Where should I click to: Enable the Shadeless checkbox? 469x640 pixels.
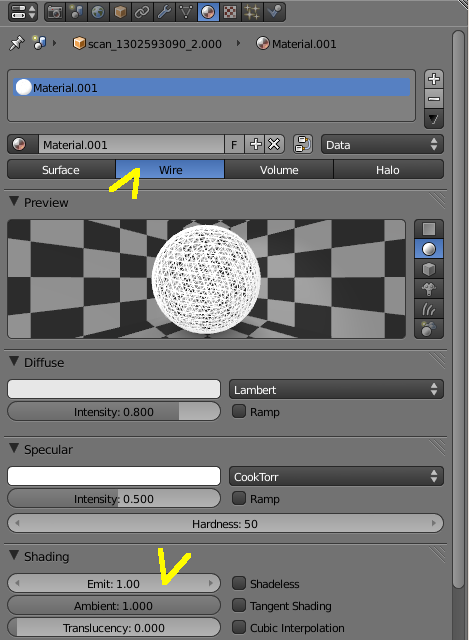239,583
